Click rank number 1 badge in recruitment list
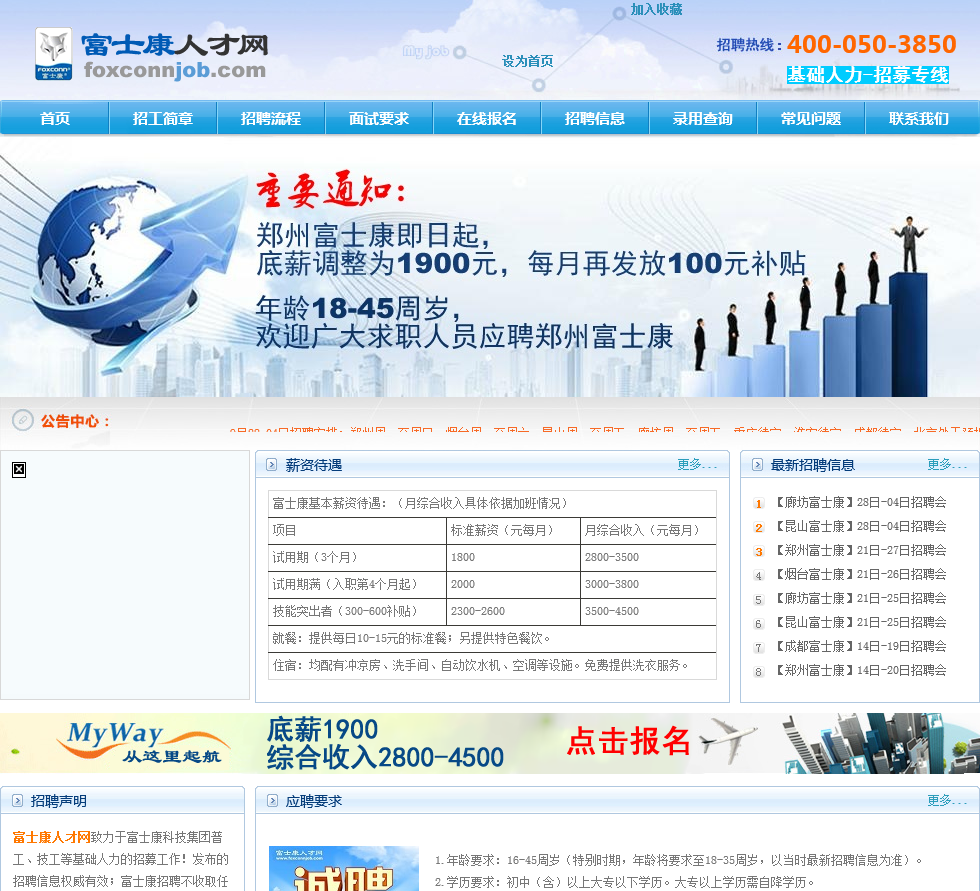980x891 pixels. [758, 504]
